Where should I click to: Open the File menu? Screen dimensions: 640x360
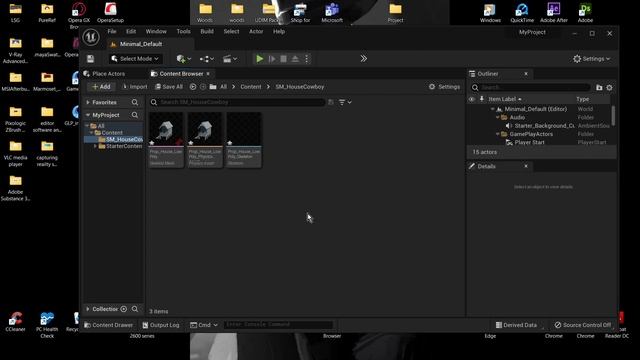(112, 31)
